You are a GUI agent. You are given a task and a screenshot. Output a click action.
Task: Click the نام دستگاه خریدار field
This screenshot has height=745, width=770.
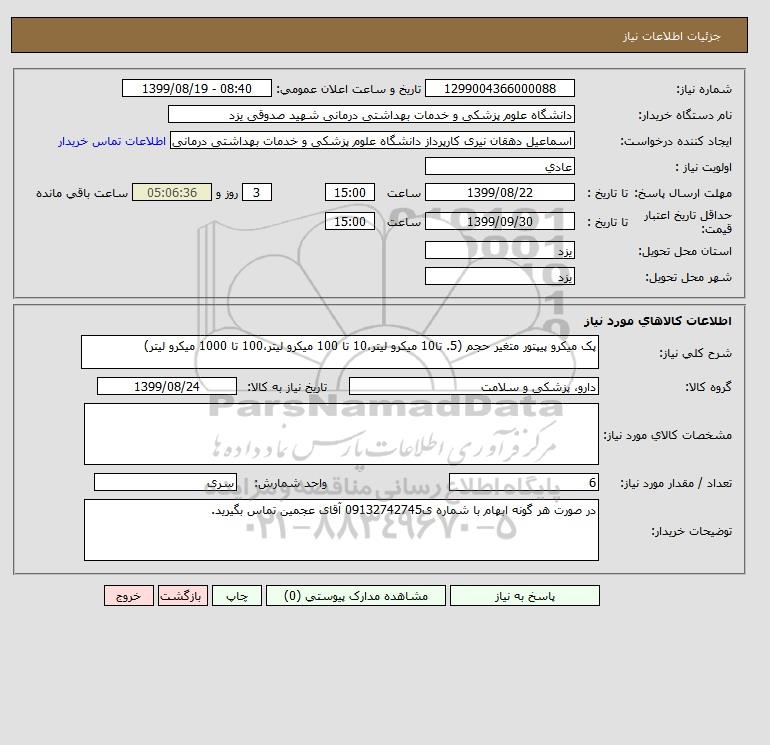click(x=371, y=114)
